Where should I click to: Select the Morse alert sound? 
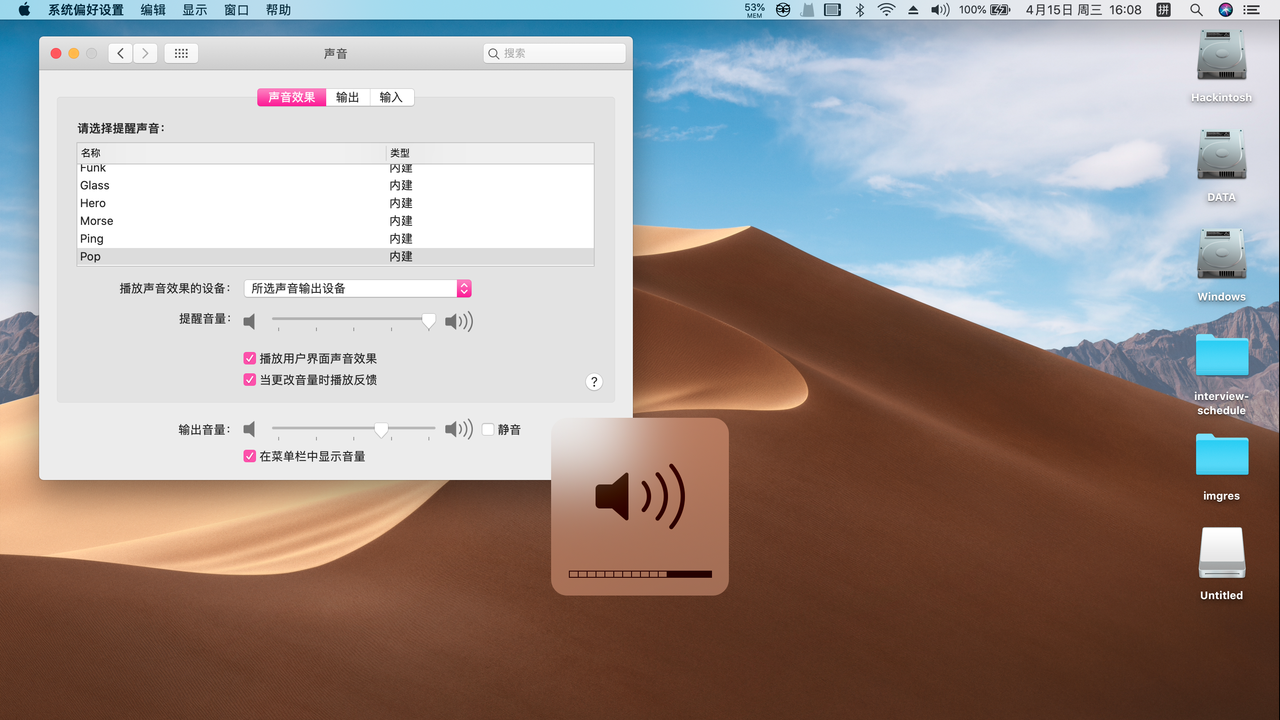point(335,221)
